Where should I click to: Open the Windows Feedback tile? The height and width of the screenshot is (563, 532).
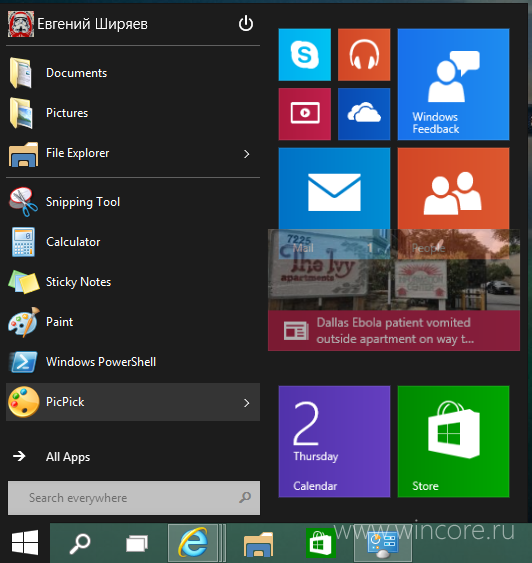tap(453, 84)
